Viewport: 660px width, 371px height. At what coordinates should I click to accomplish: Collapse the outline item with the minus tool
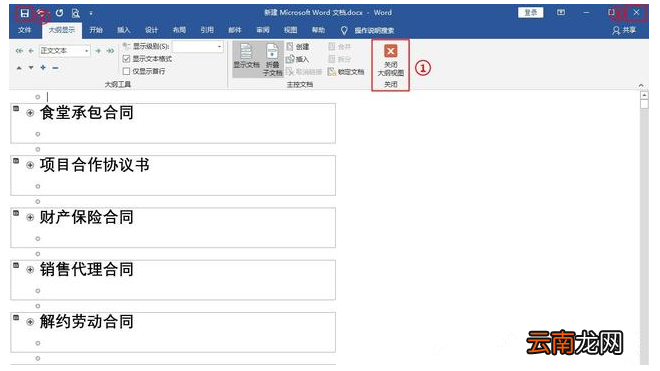pyautogui.click(x=56, y=68)
